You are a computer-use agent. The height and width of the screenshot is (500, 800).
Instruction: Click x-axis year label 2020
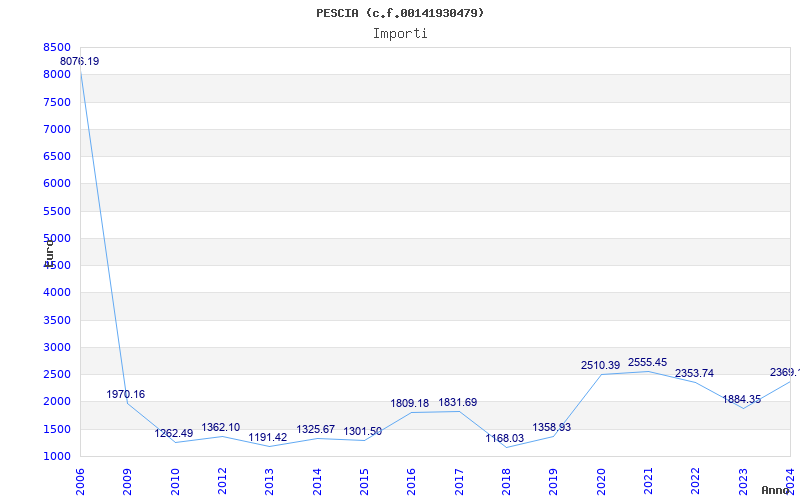(x=601, y=482)
